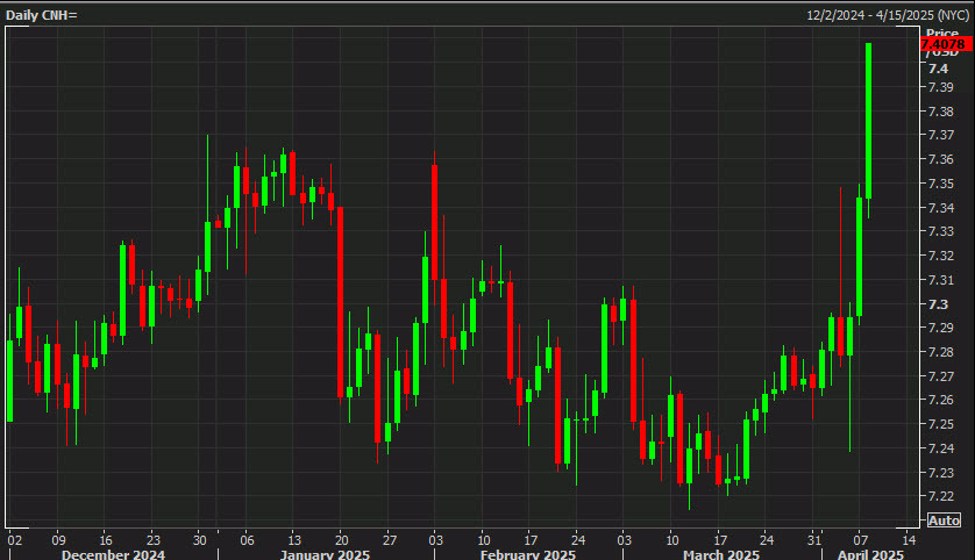975x560 pixels.
Task: Click the 7.25 price axis label
Action: point(940,424)
